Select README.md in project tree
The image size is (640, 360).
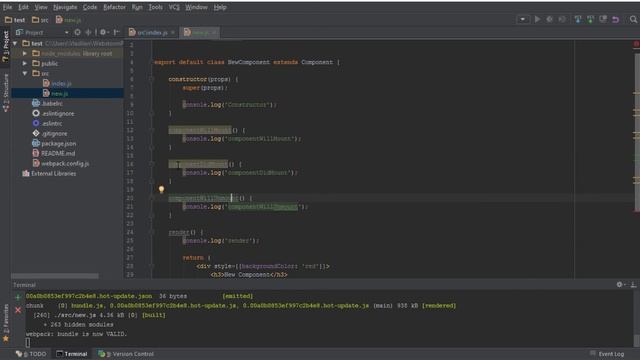point(53,153)
